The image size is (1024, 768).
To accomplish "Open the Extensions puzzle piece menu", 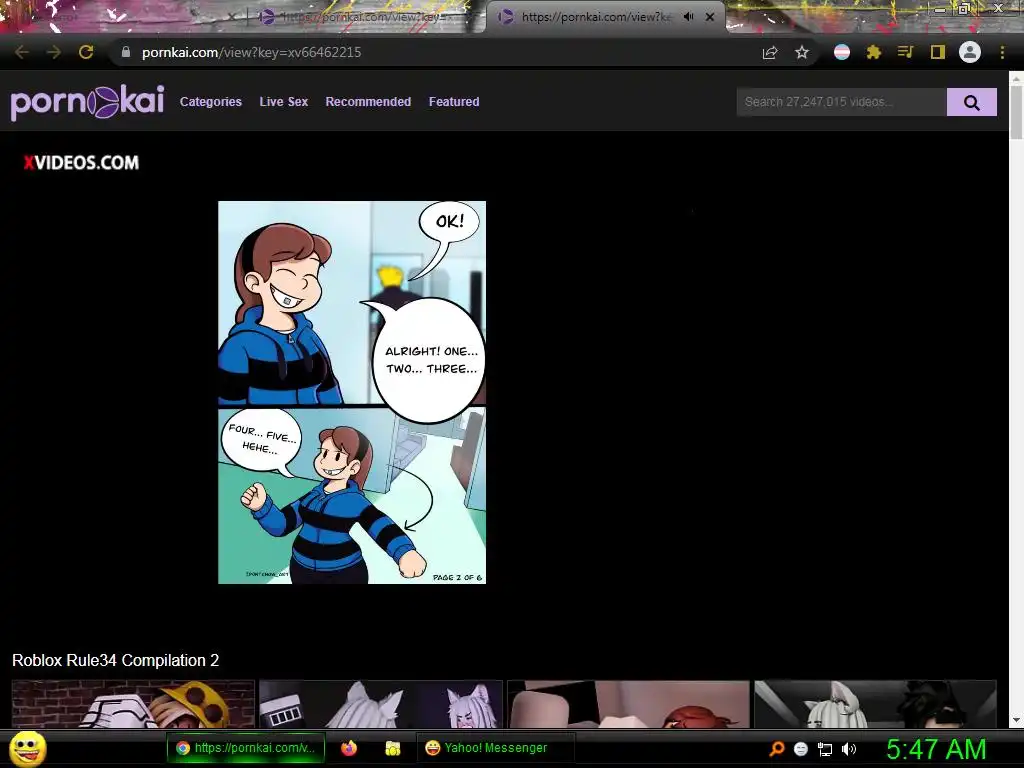I will coord(874,52).
